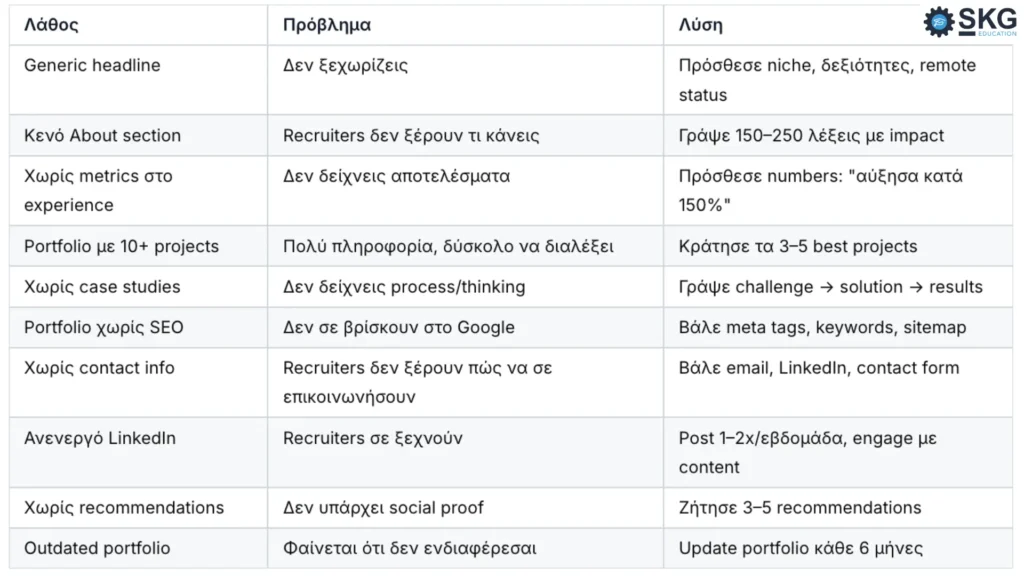
Task: Select the Χωρίς contact info cell
Action: pyautogui.click(x=99, y=368)
